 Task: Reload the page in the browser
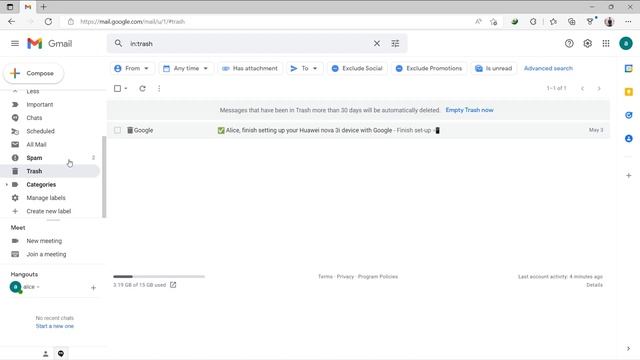48,22
